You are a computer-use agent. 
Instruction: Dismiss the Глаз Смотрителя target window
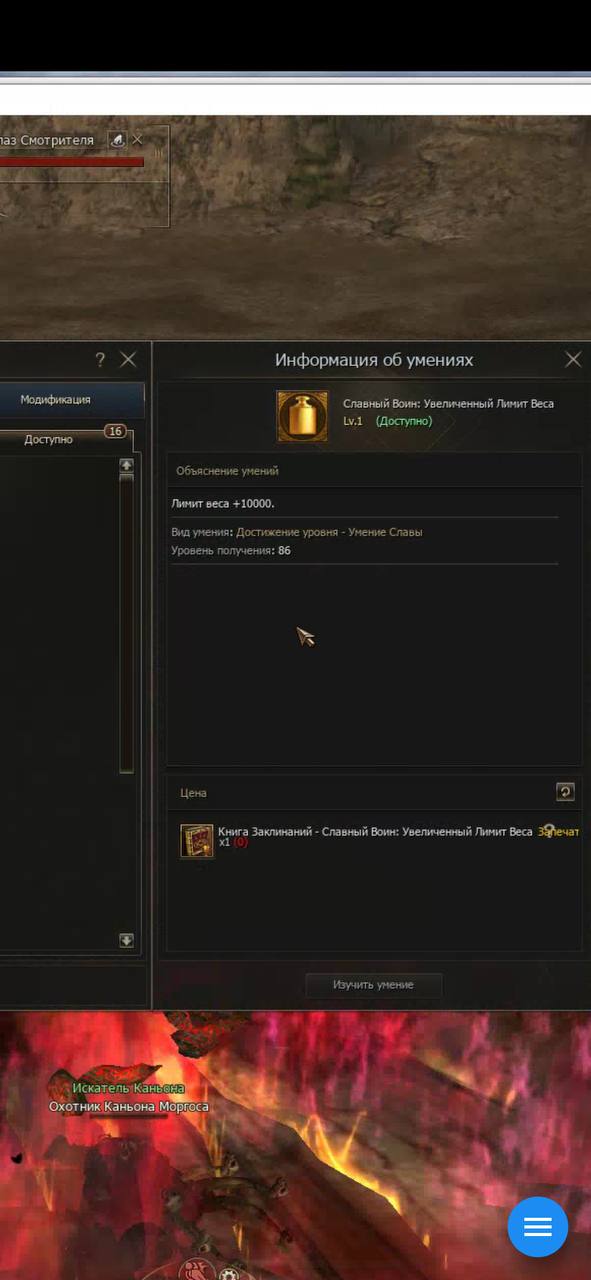point(138,140)
